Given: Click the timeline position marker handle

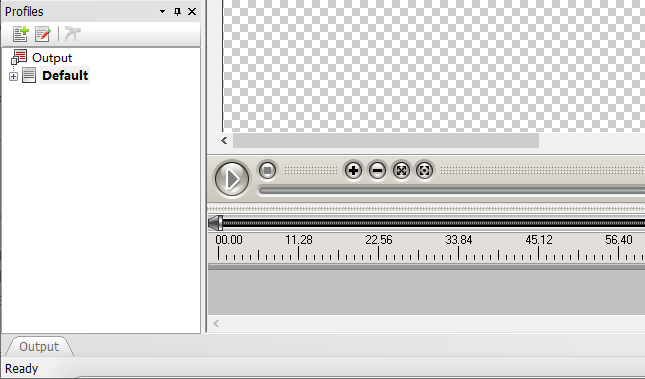Looking at the screenshot, I should [x=216, y=223].
